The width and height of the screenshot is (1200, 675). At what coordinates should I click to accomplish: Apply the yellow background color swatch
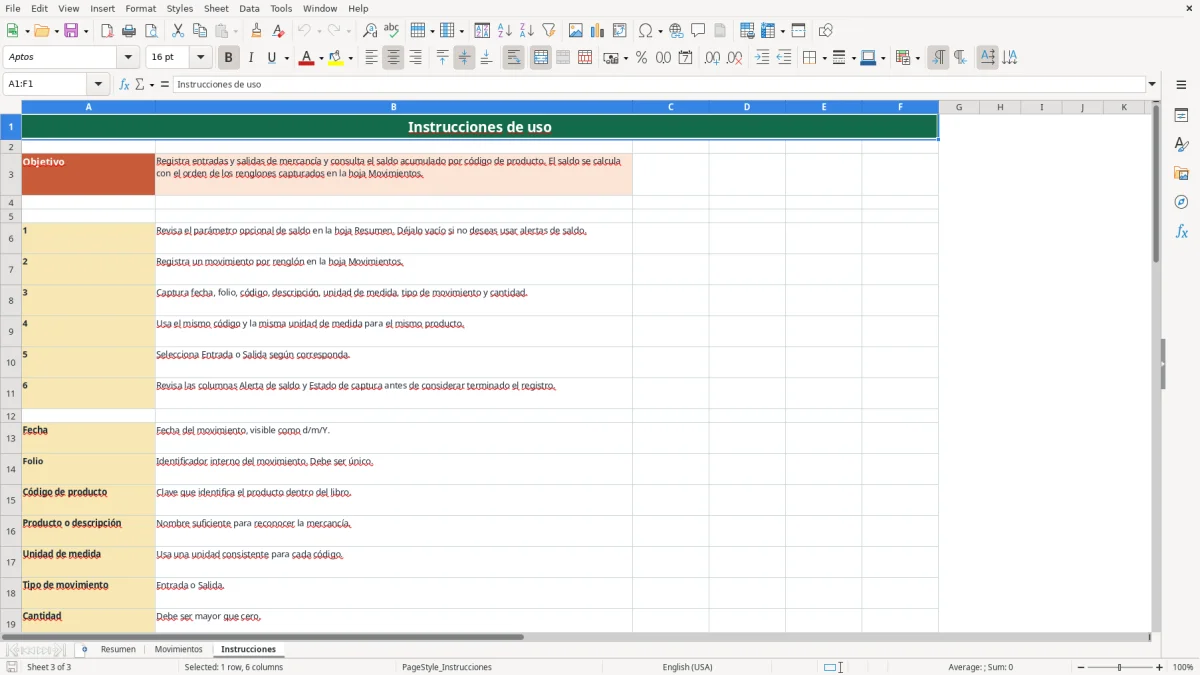coord(336,58)
